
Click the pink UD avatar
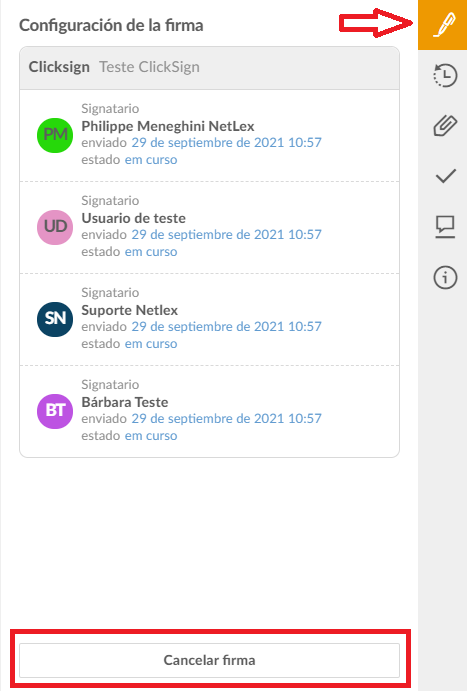pyautogui.click(x=55, y=227)
